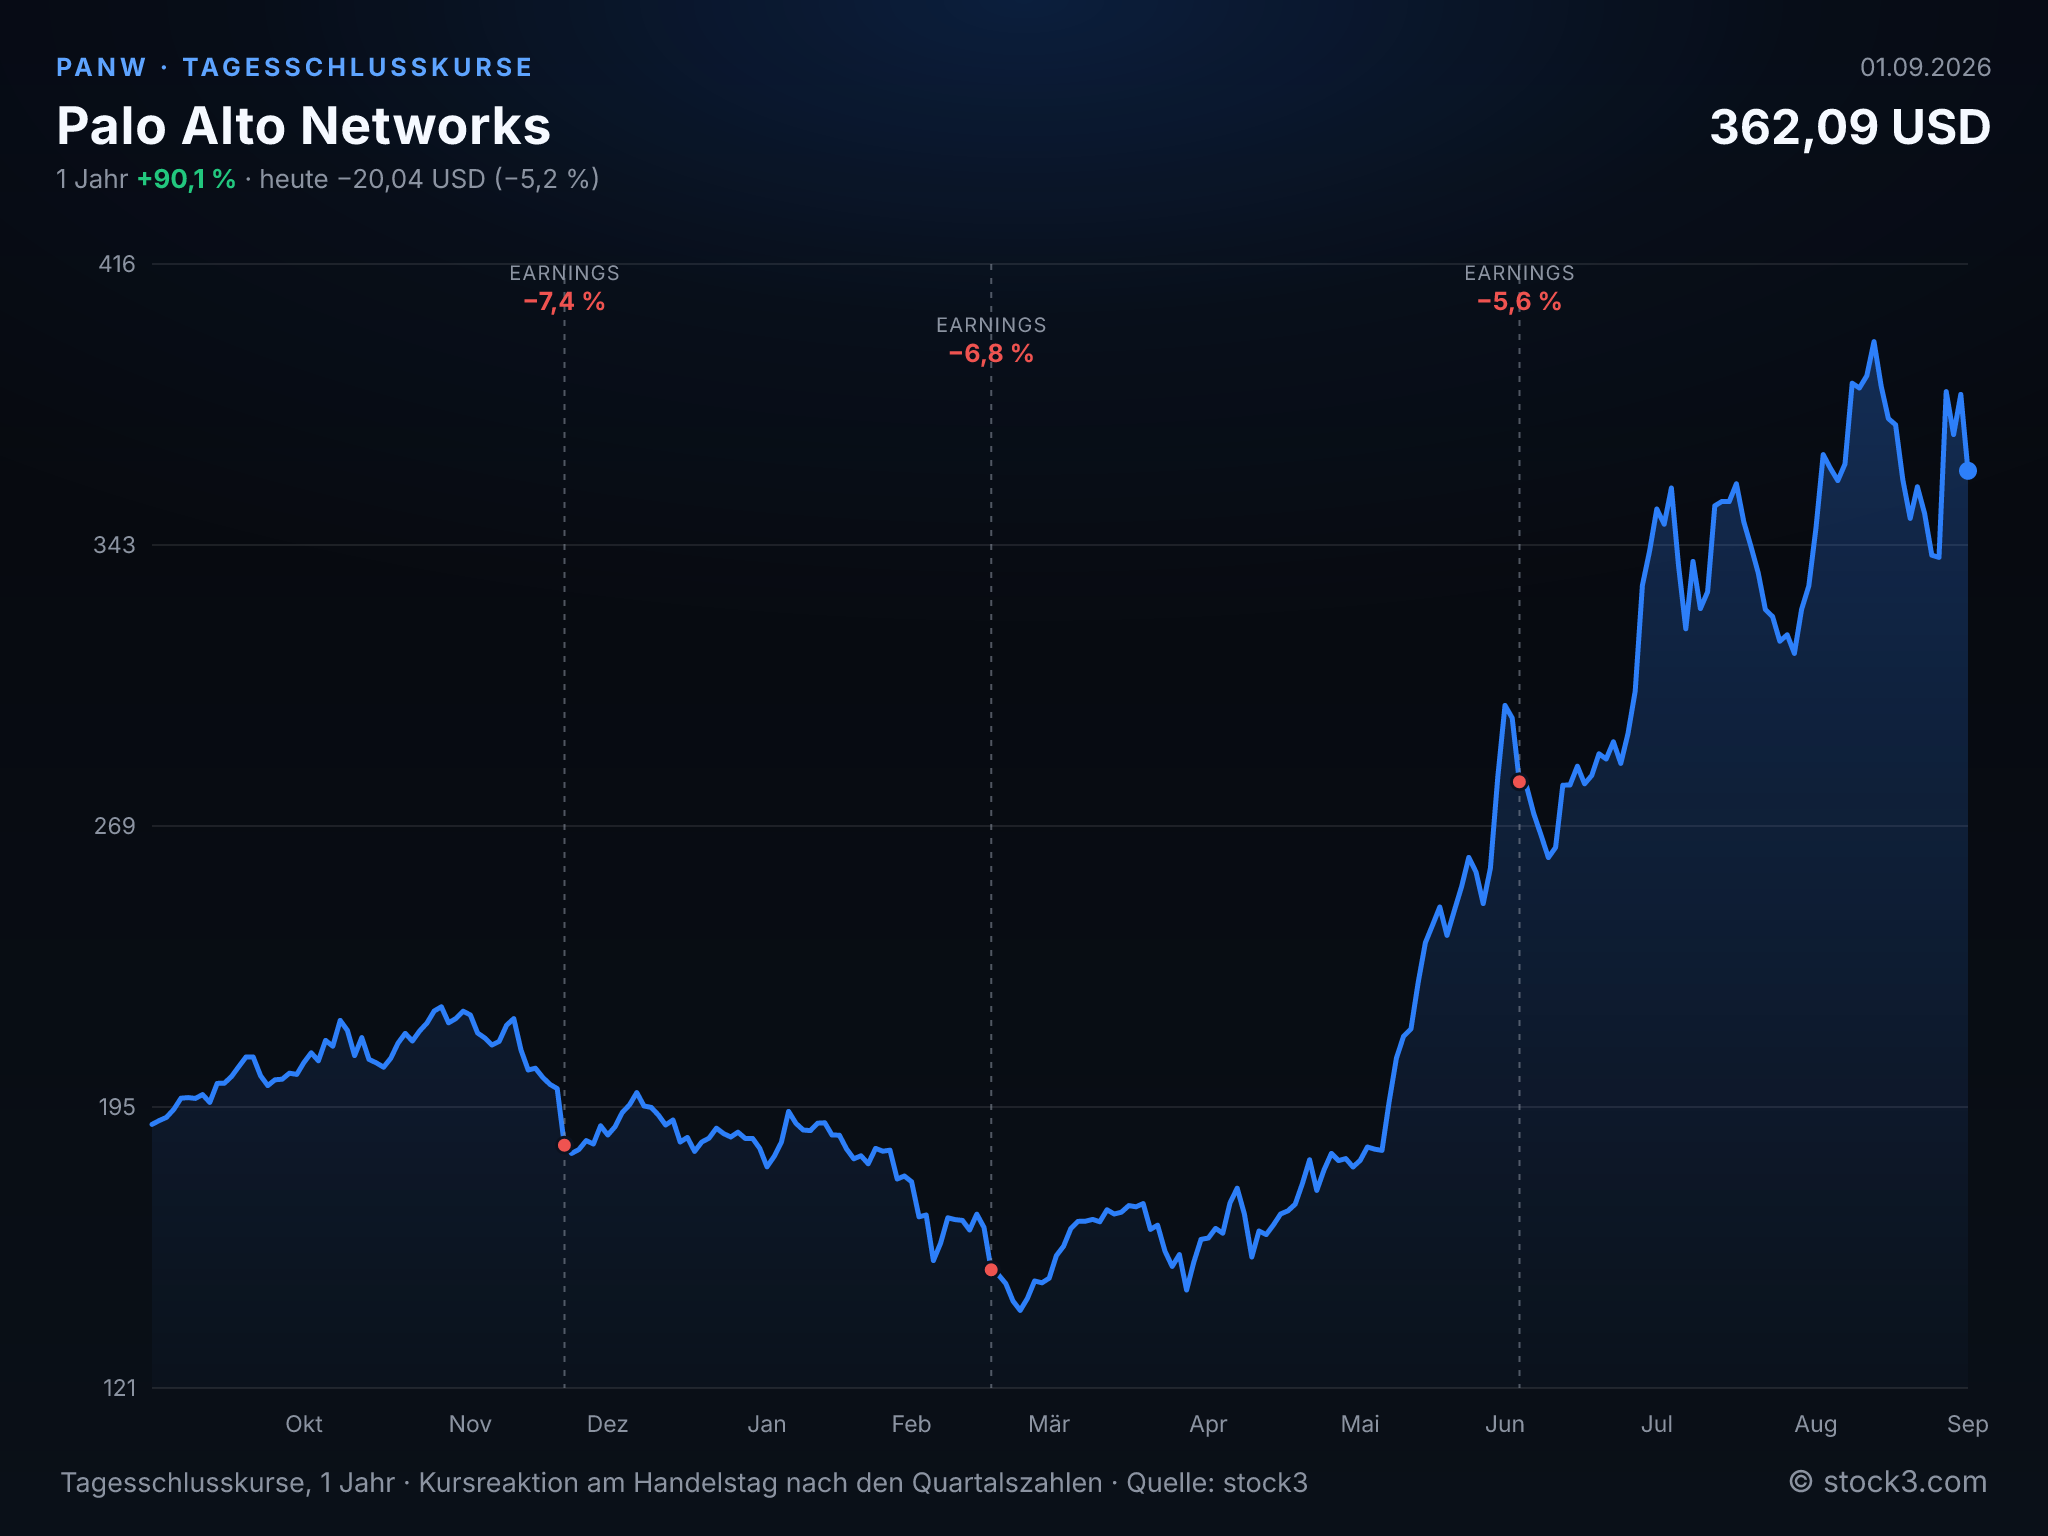
Task: Click the x-axis label 'Nov'
Action: tap(470, 1424)
